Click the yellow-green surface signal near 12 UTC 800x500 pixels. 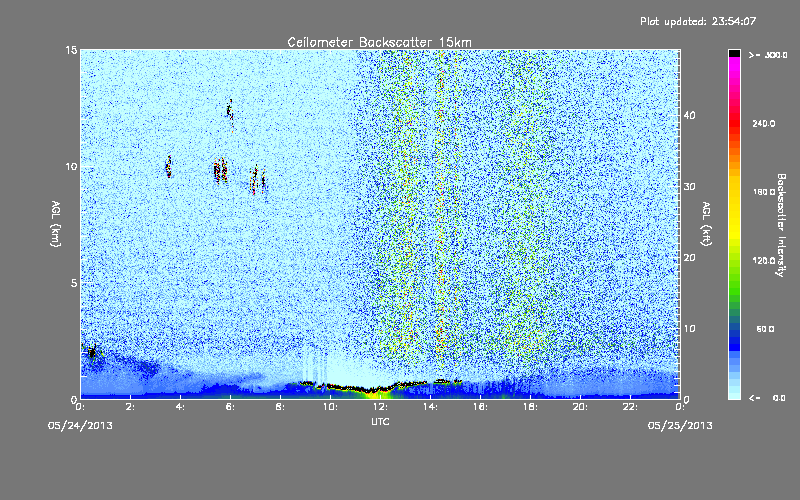tap(377, 394)
